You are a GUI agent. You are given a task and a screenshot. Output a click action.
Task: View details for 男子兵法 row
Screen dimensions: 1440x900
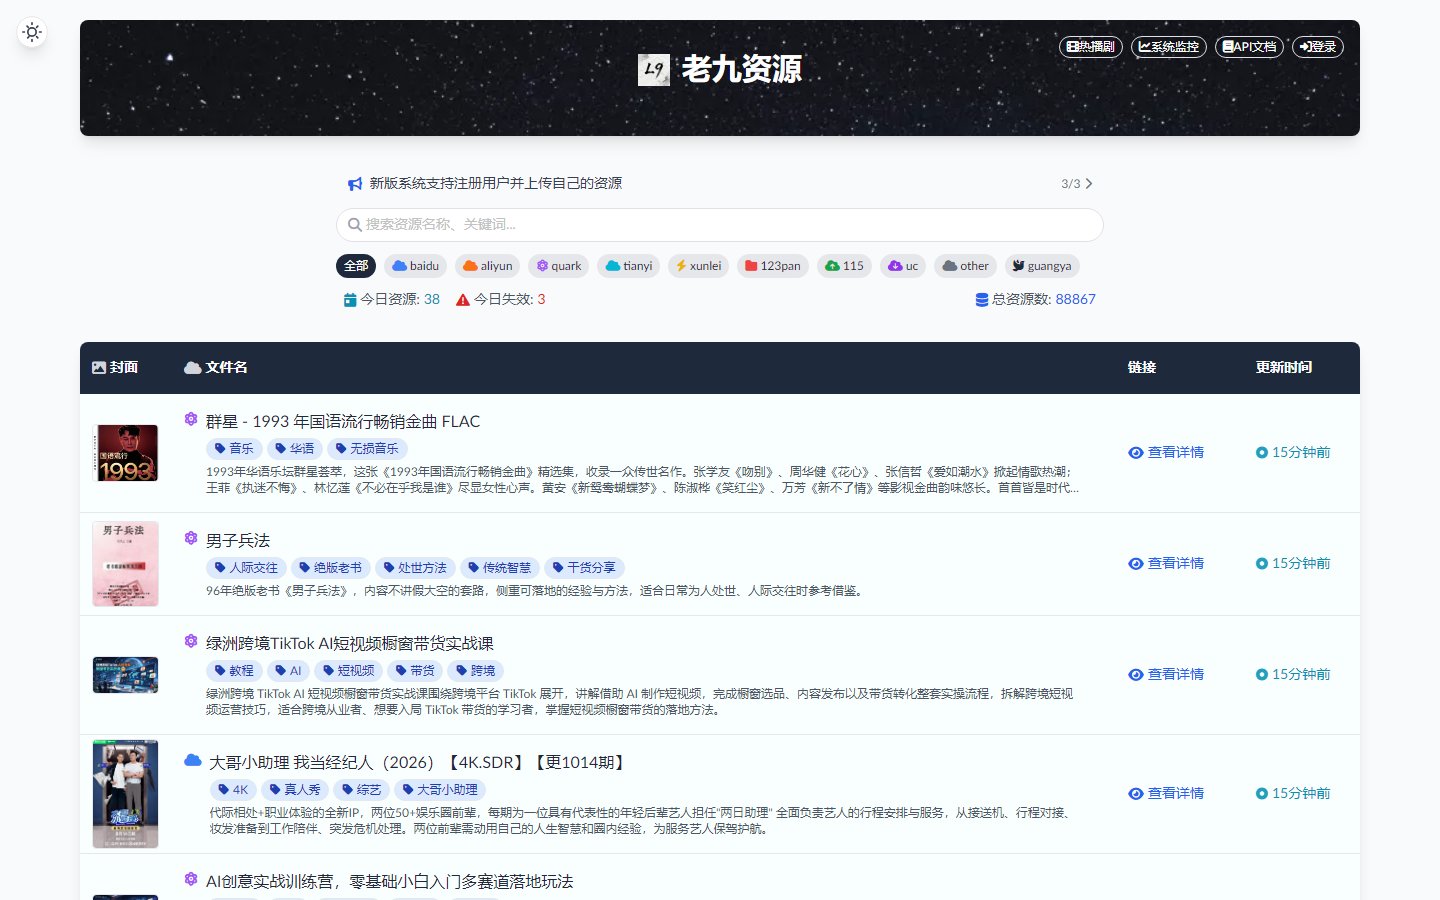1166,564
